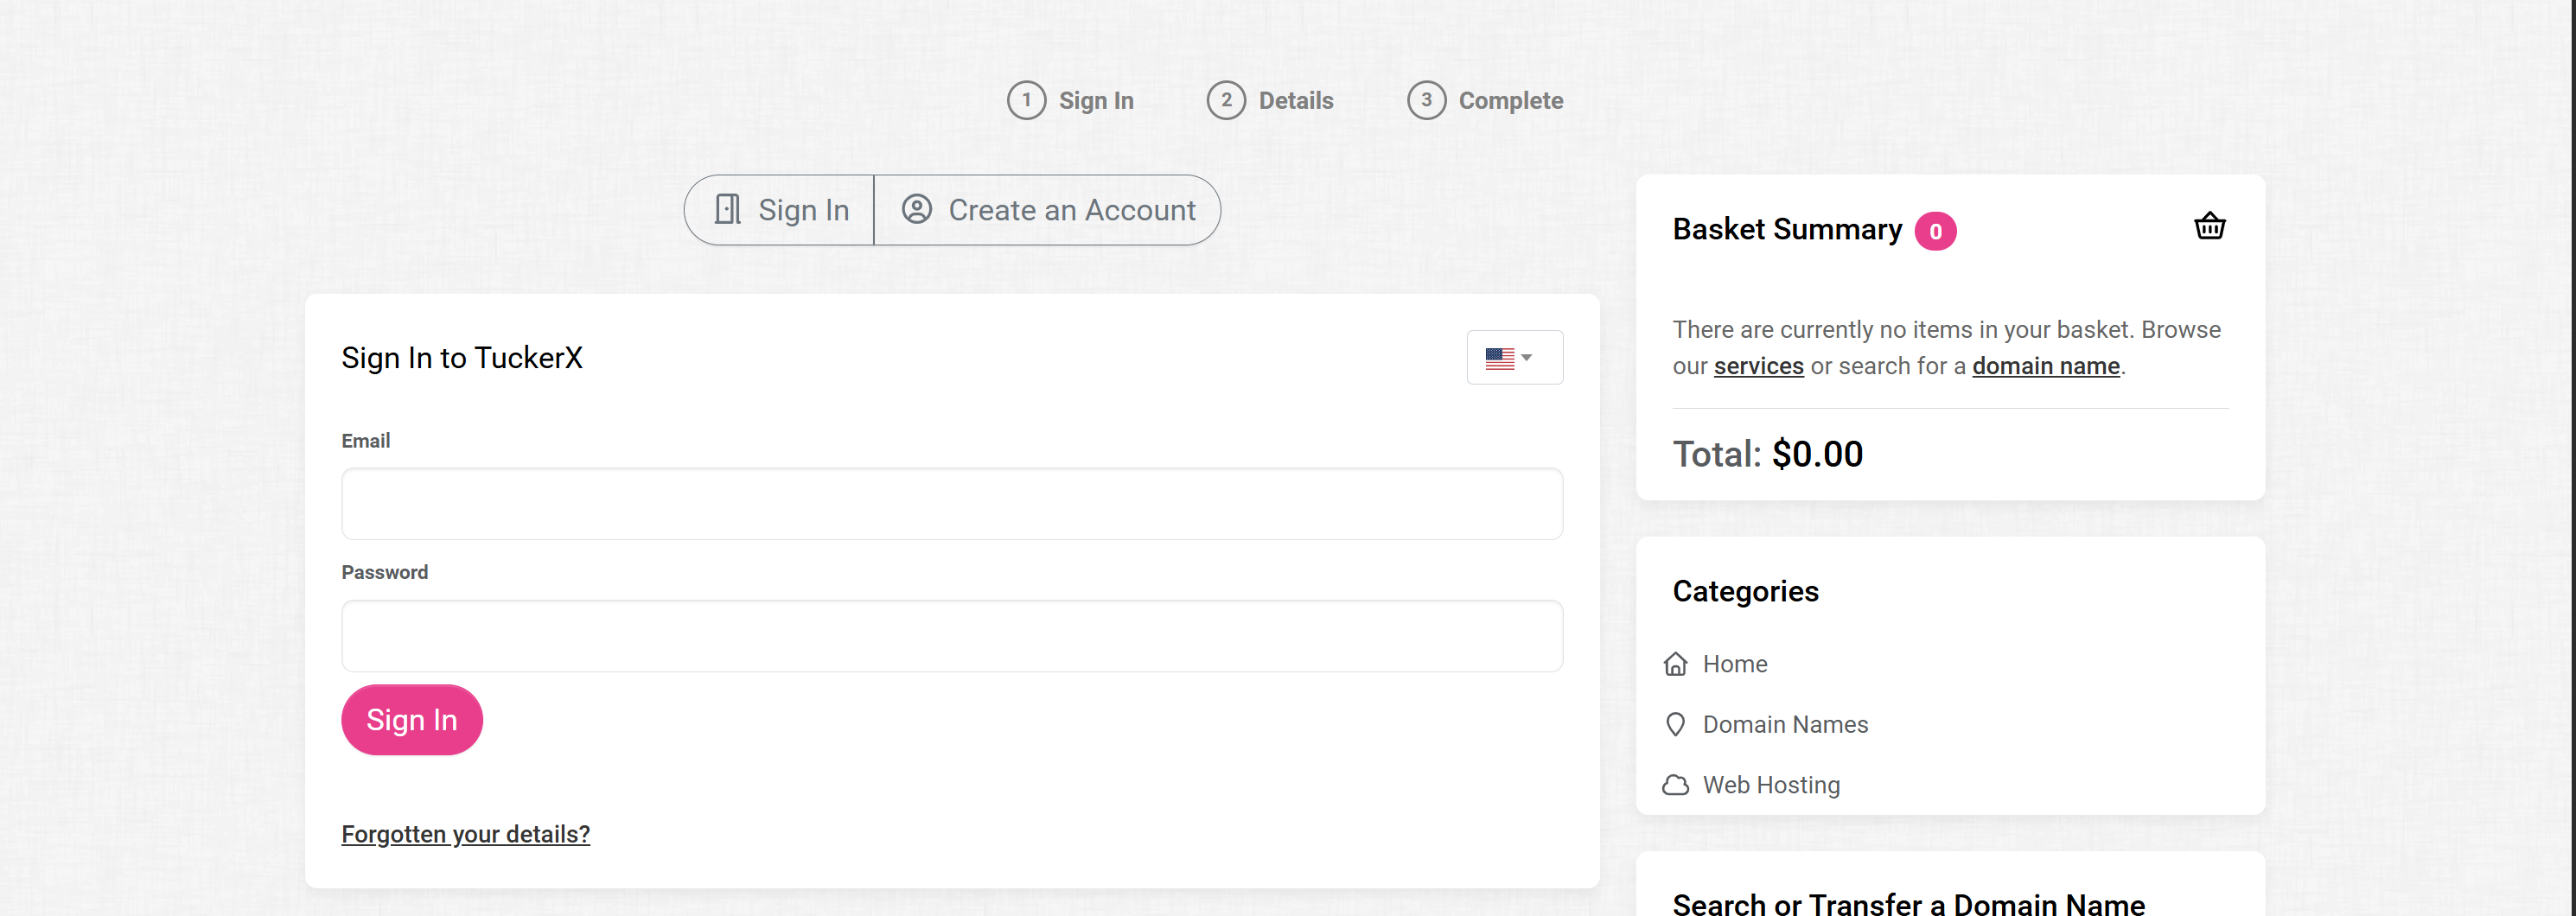Click the Complete step label
2576x916 pixels.
click(1510, 101)
